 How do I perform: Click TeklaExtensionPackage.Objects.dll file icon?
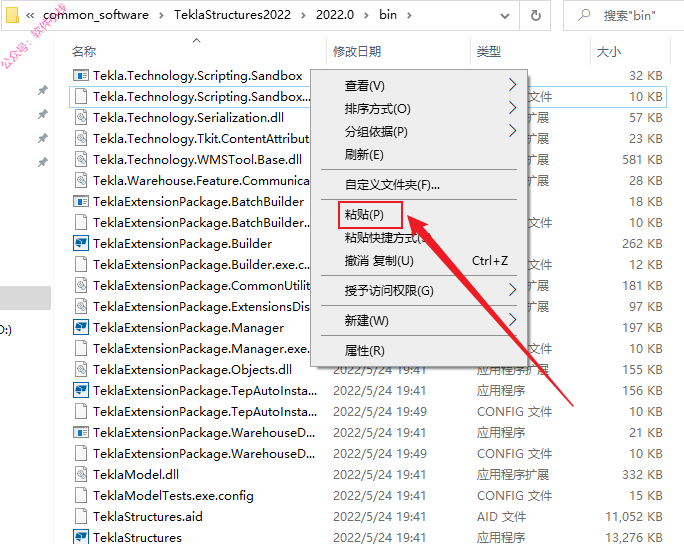(x=81, y=370)
